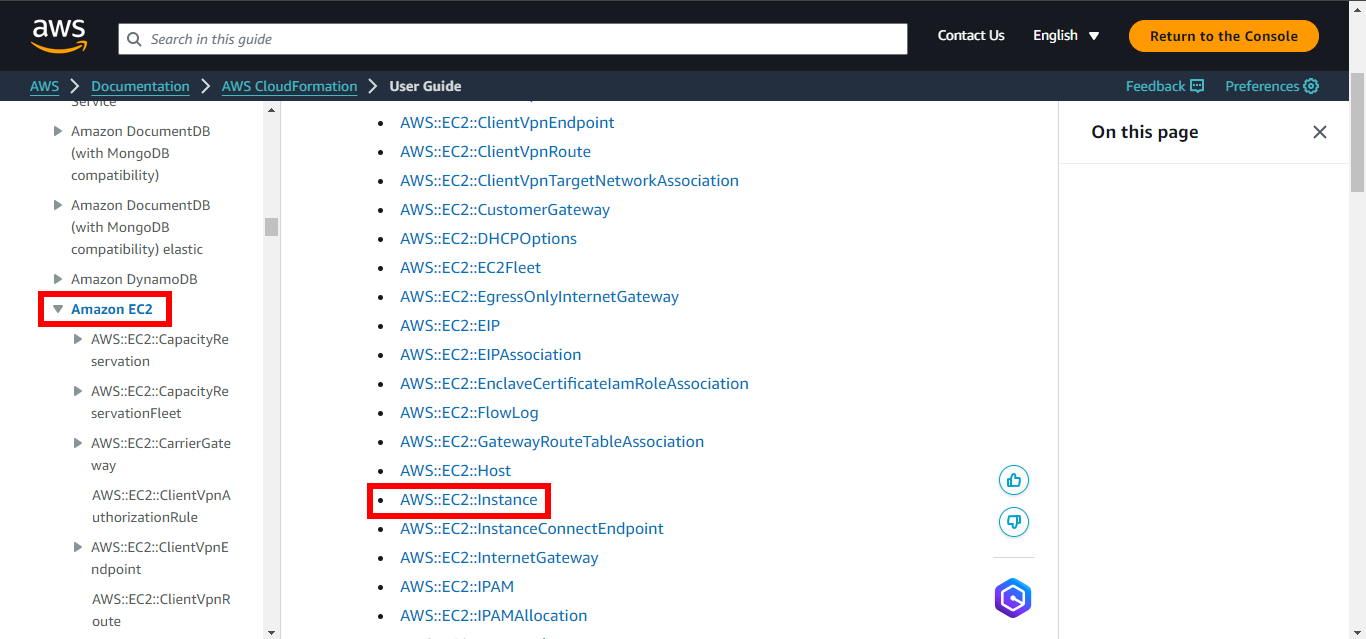This screenshot has width=1366, height=639.
Task: Expand the Amazon DynamoDB tree node
Action: (58, 280)
